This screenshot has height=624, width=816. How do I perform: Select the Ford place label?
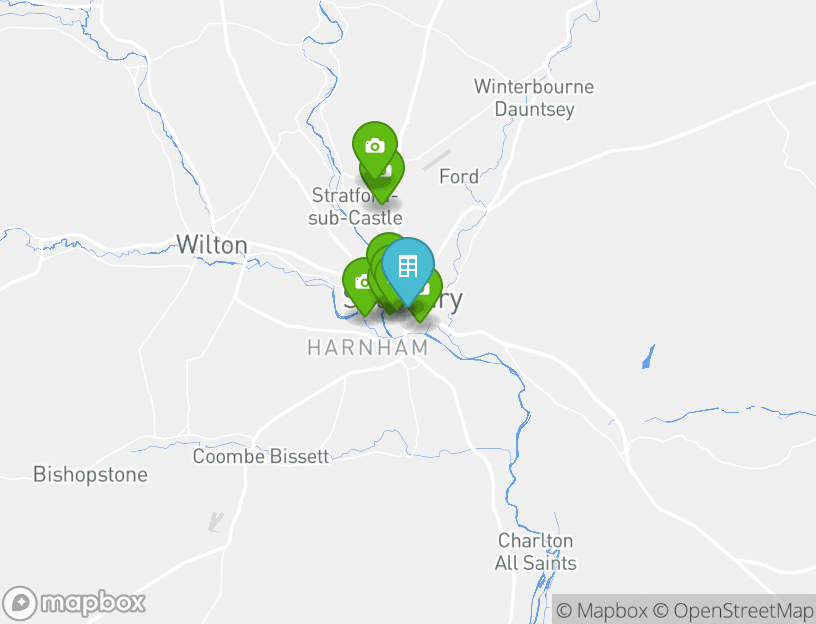click(x=459, y=176)
